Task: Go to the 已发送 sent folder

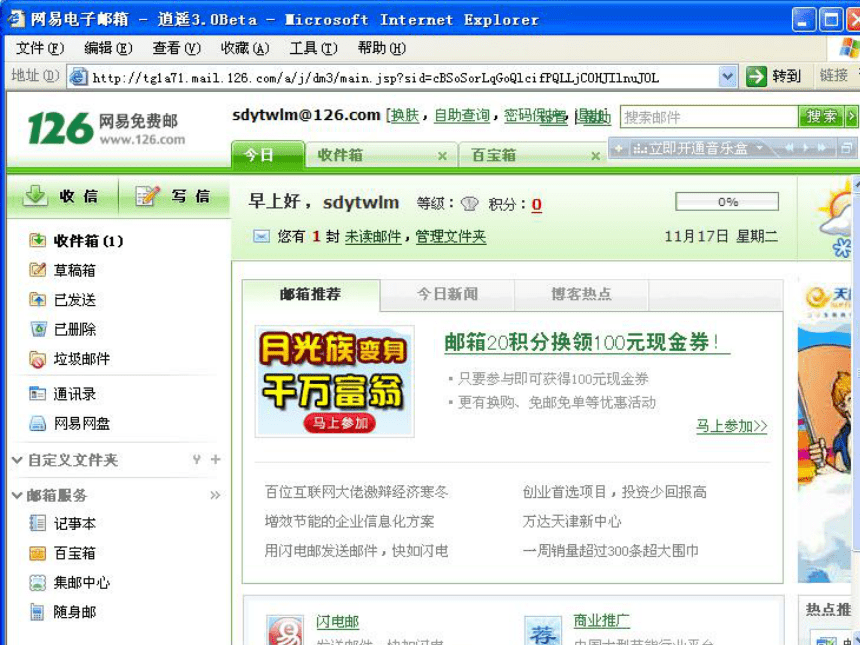Action: click(63, 300)
